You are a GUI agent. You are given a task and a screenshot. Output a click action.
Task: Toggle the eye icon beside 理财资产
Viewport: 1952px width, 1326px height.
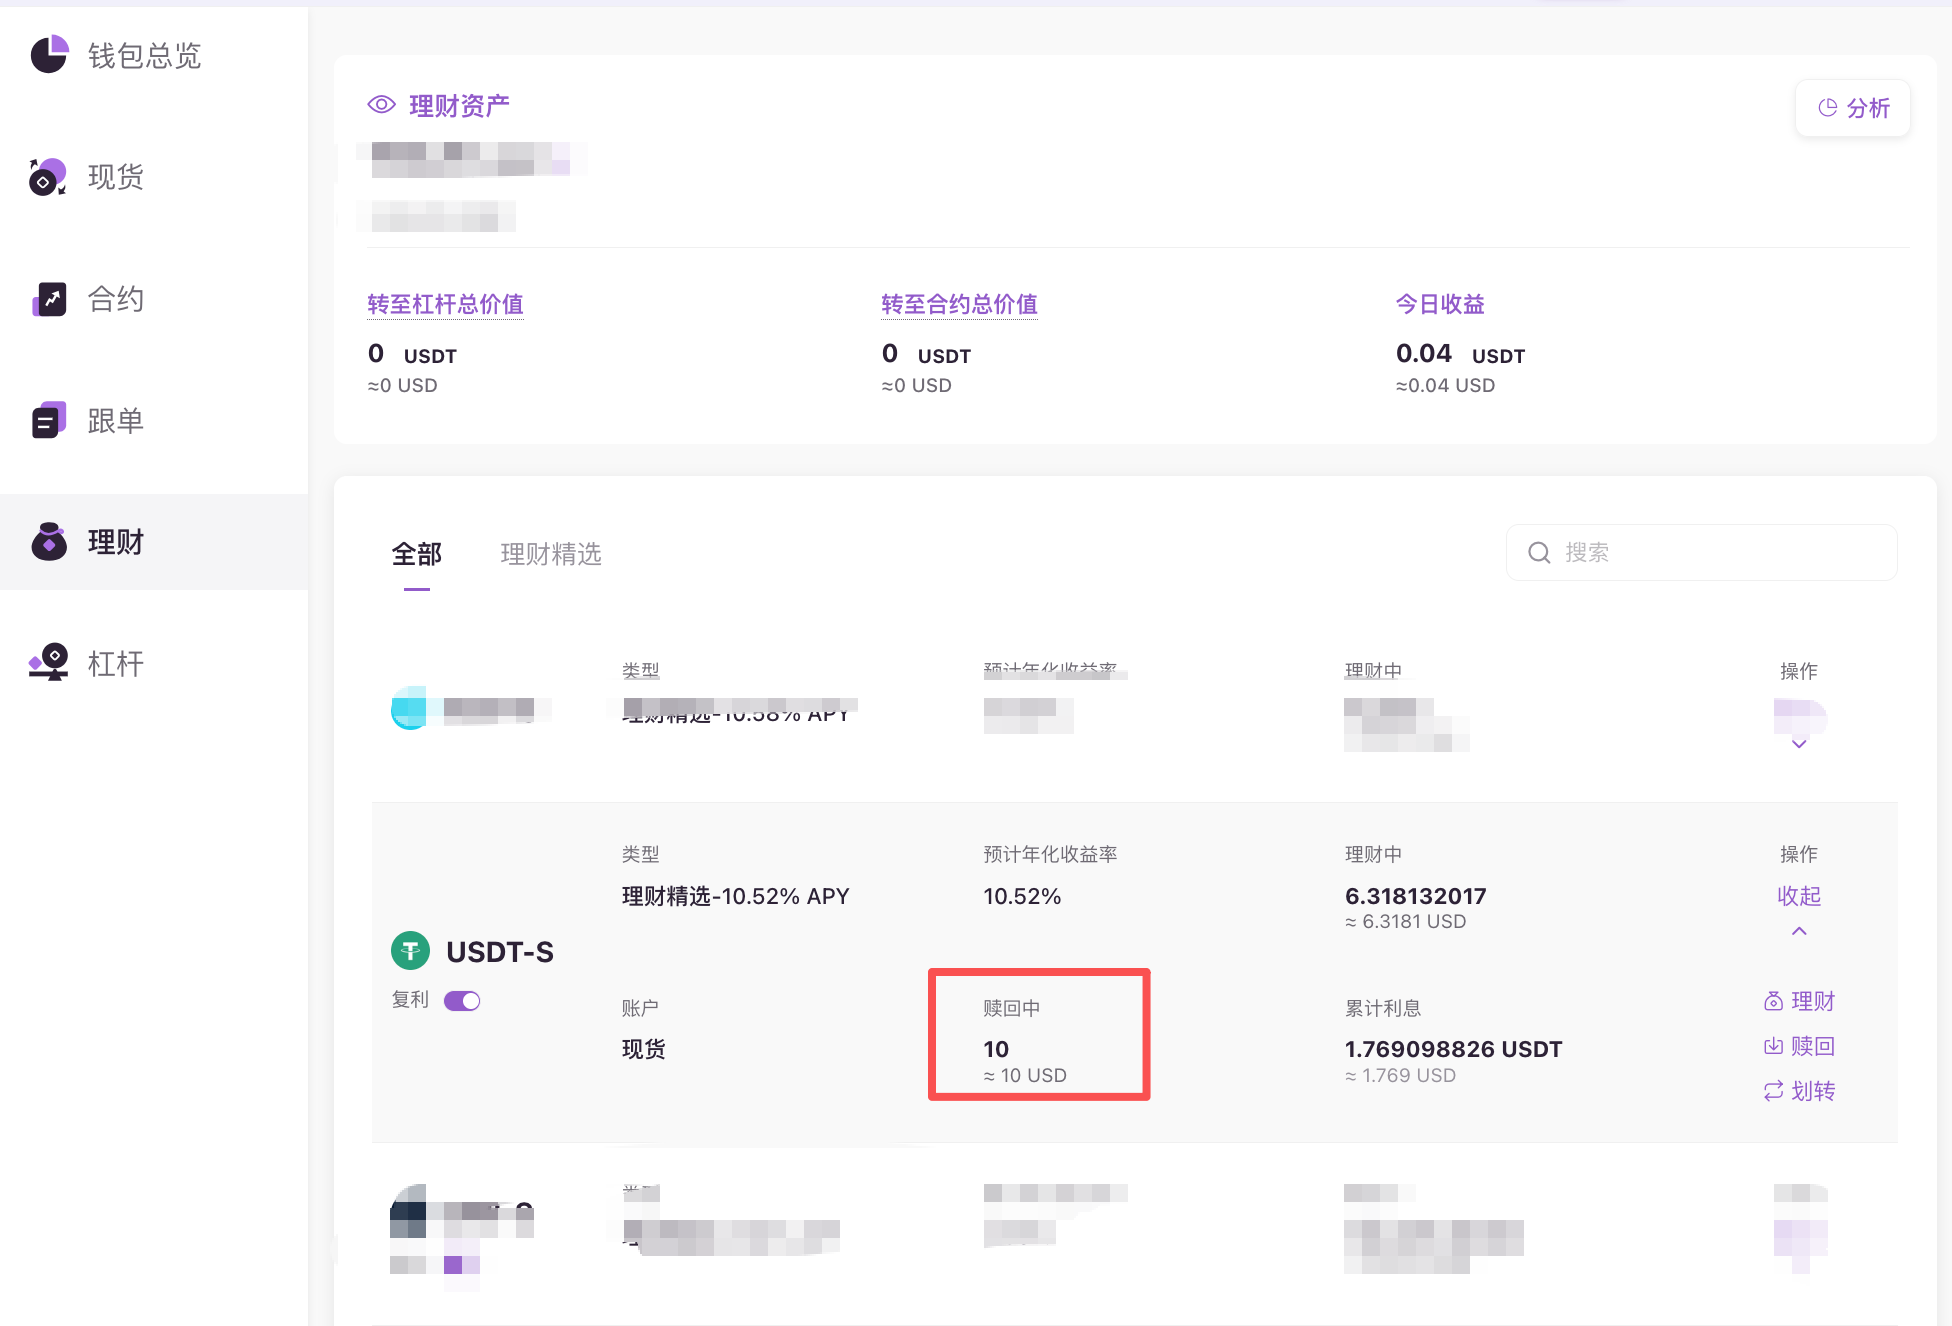(x=381, y=105)
